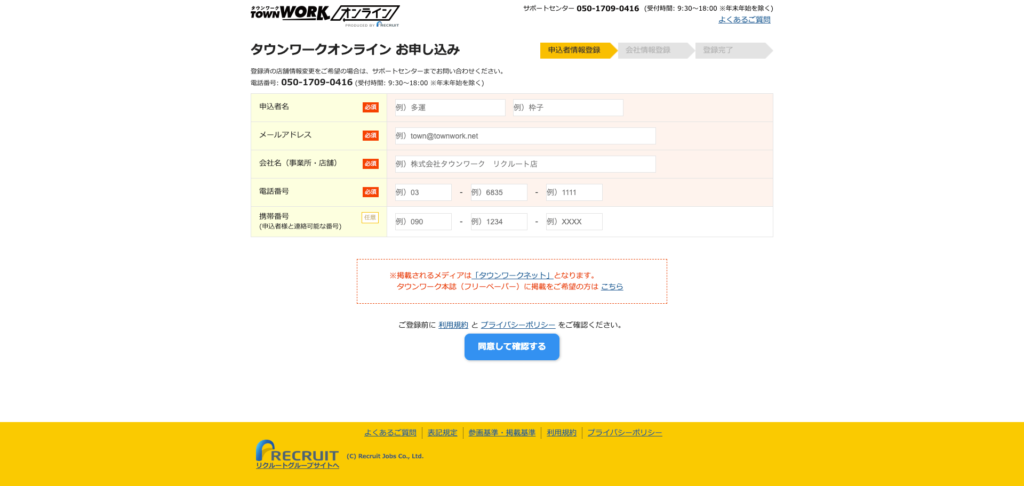This screenshot has height=486, width=1024.
Task: Click the TownWork Online logo
Action: click(x=325, y=16)
